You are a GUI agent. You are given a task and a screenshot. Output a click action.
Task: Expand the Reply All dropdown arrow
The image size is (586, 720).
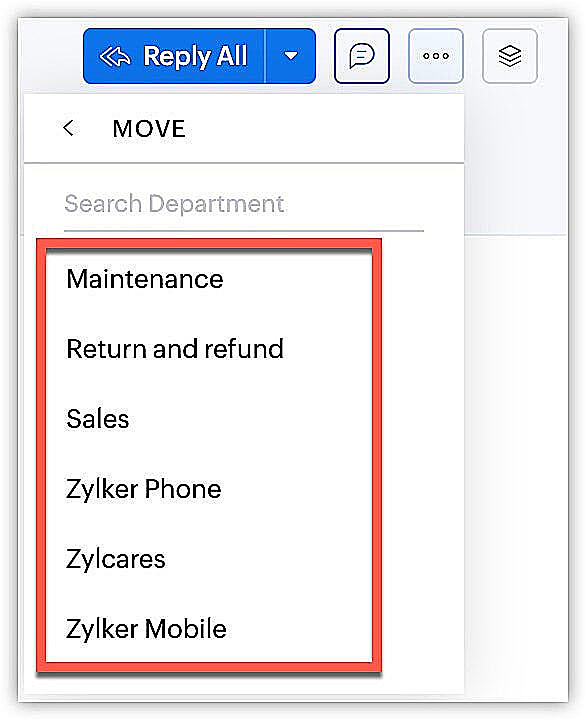(x=290, y=56)
